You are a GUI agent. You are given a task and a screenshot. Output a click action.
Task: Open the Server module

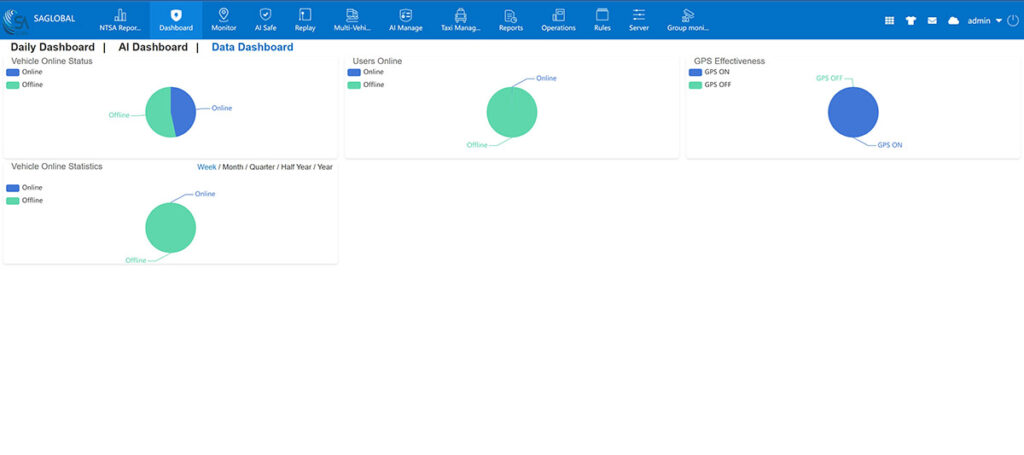pos(639,20)
